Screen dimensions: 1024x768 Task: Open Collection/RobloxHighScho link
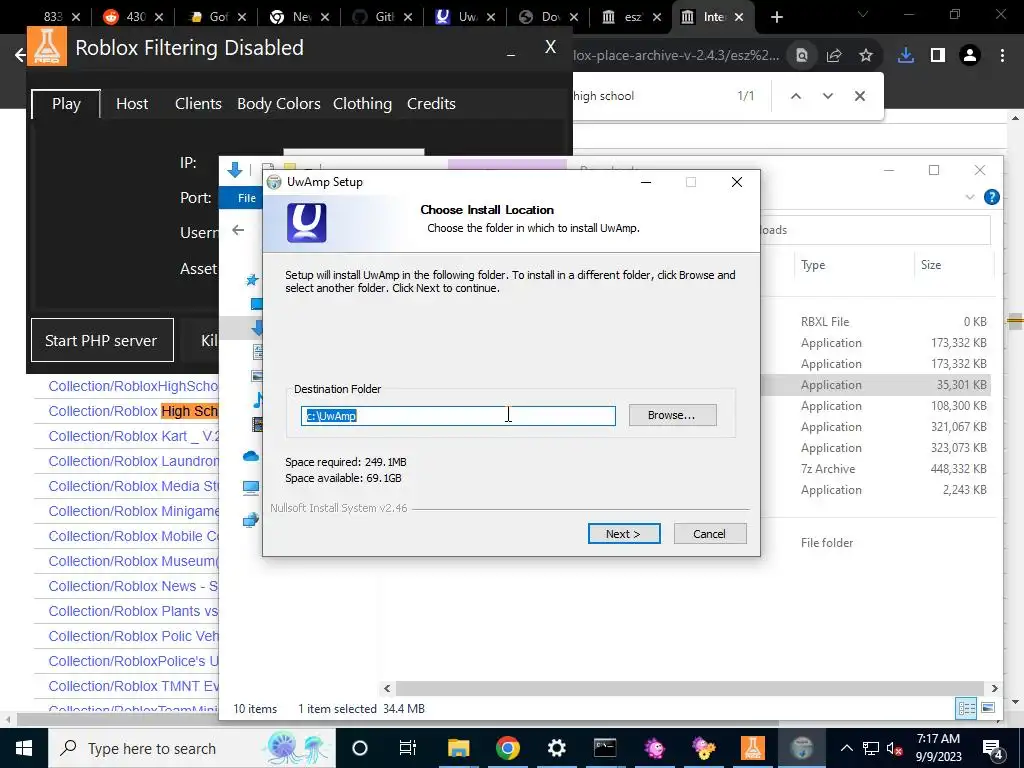(133, 386)
